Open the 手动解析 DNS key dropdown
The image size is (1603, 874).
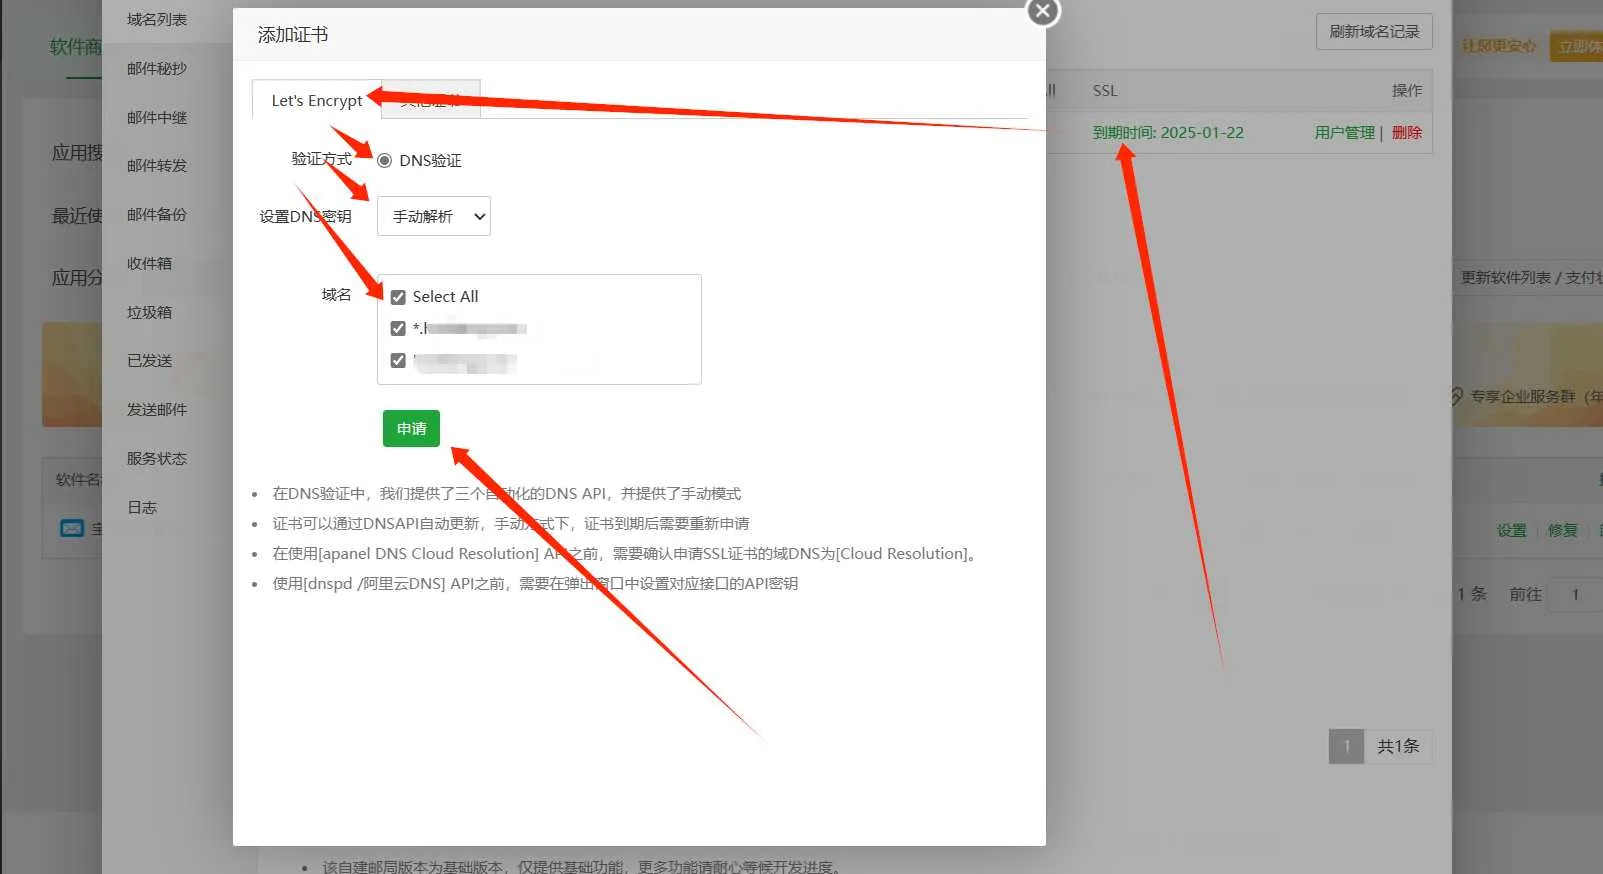(x=434, y=216)
